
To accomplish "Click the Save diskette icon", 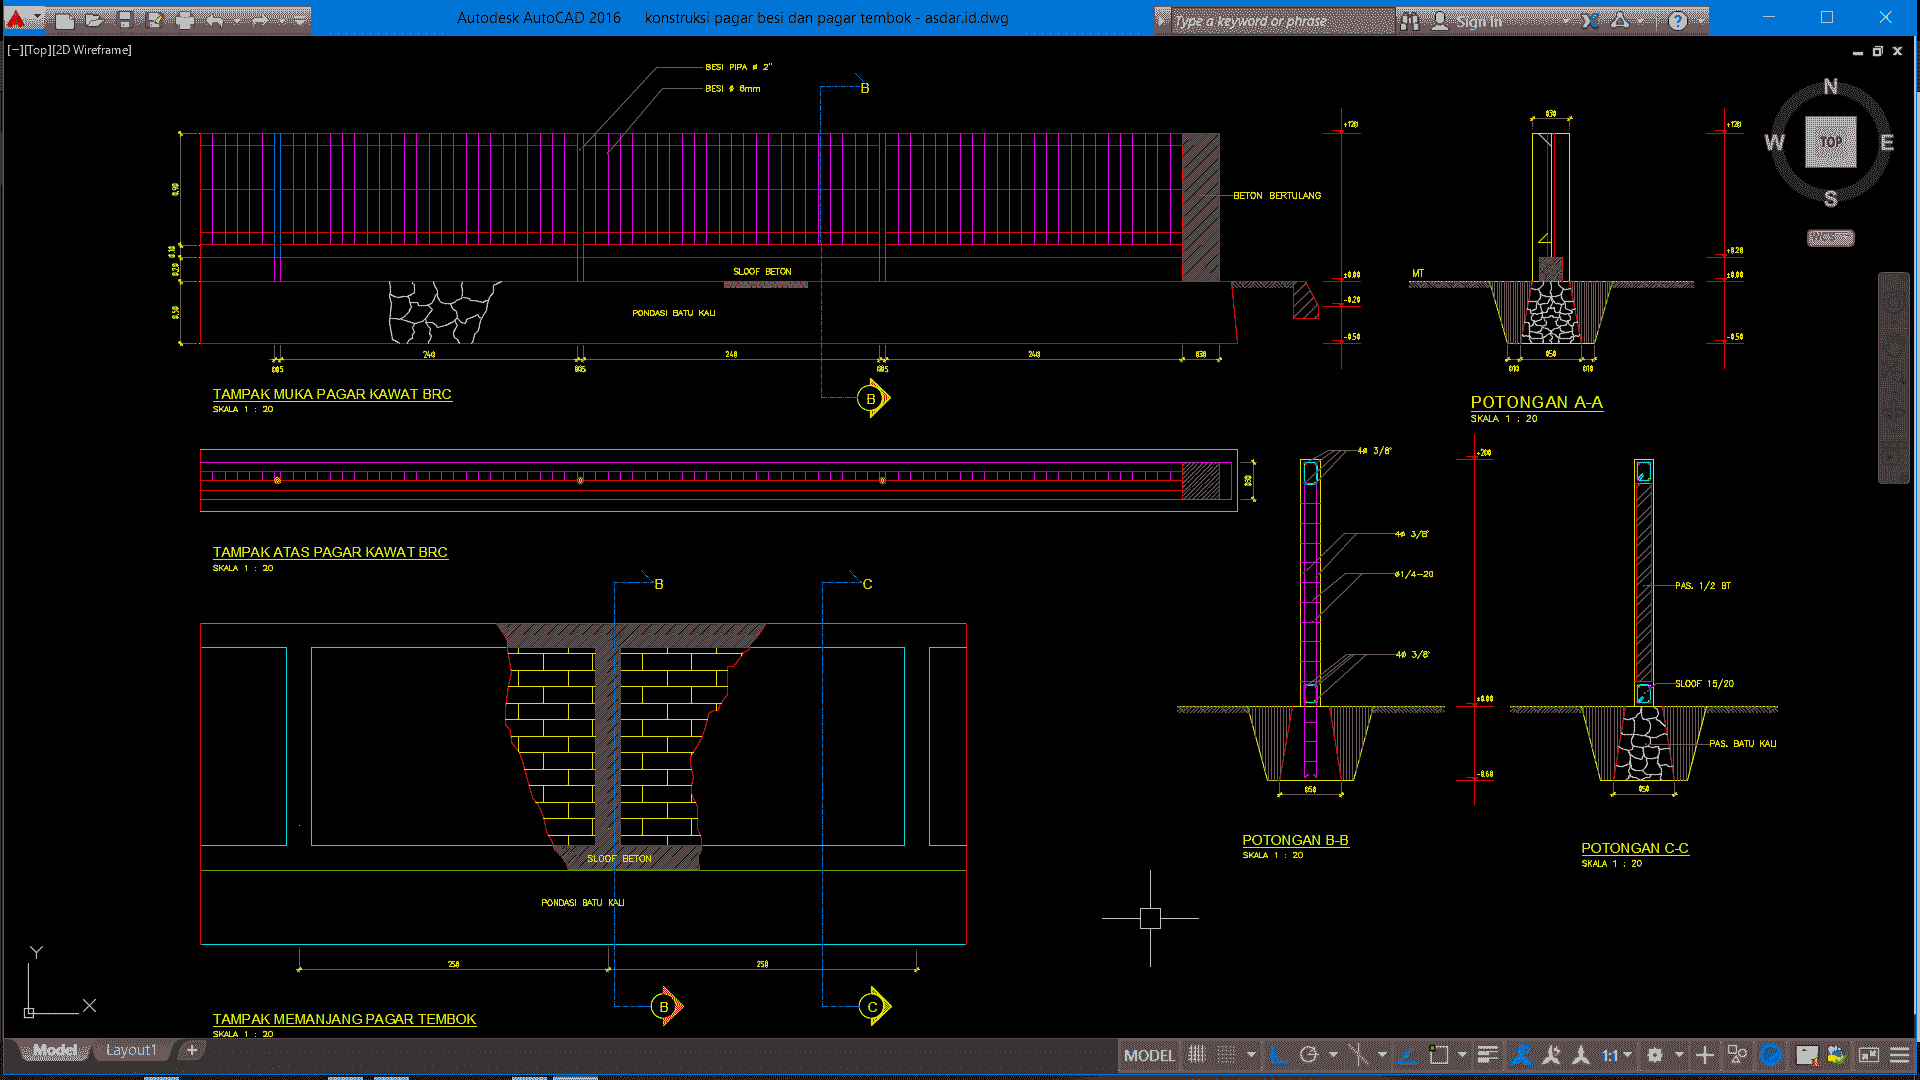I will pyautogui.click(x=124, y=20).
